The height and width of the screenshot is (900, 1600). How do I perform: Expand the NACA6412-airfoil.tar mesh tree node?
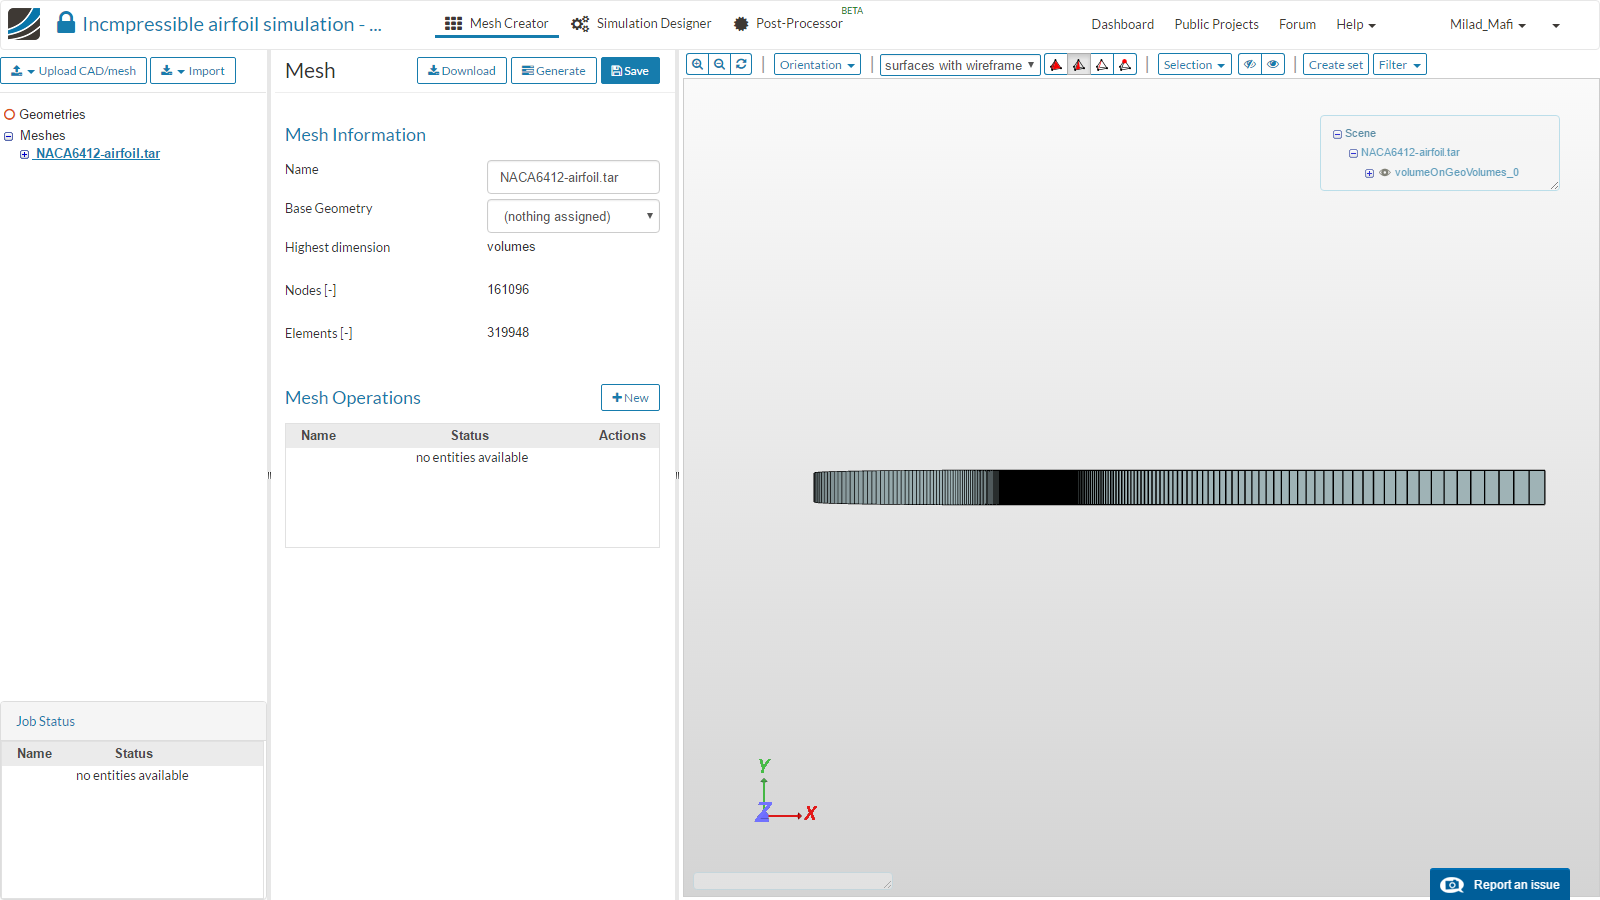point(24,154)
